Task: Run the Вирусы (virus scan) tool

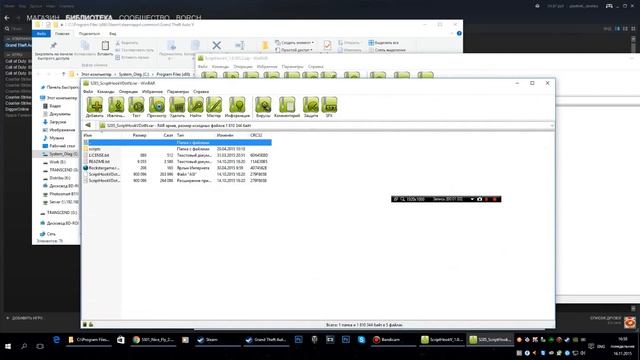Action: pos(263,107)
